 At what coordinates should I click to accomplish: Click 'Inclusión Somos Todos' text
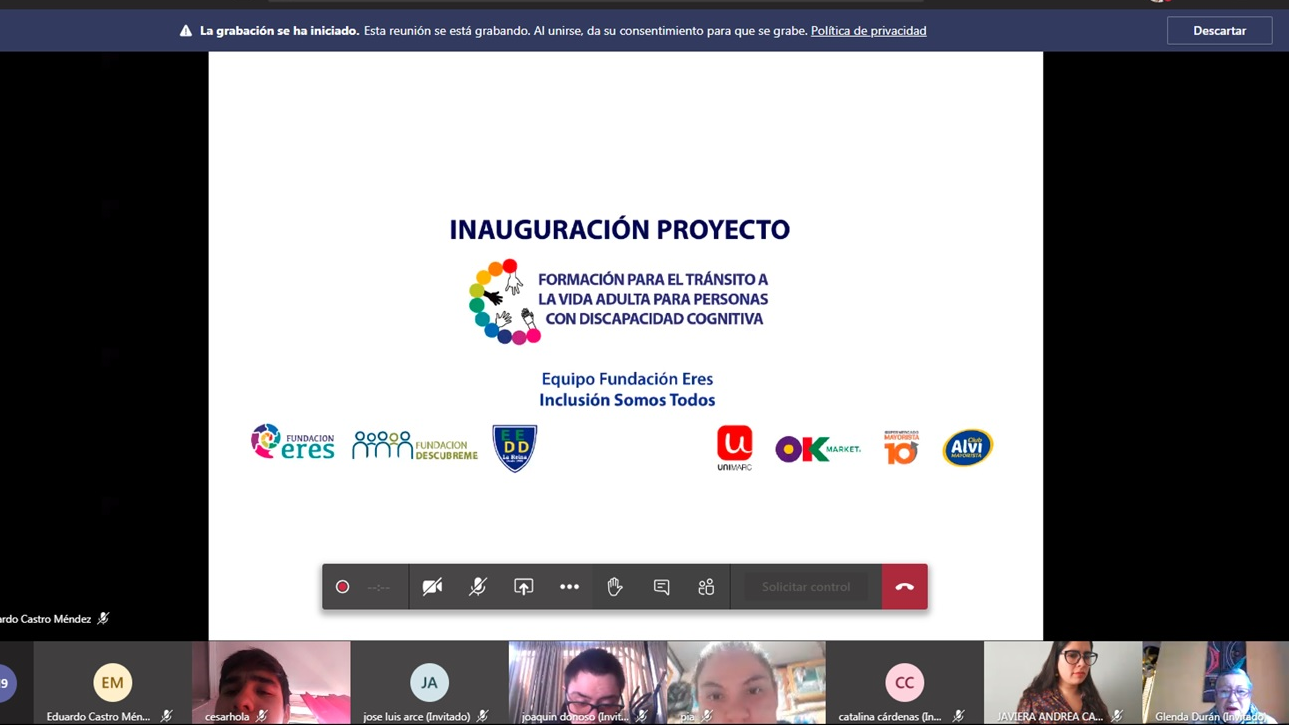627,400
